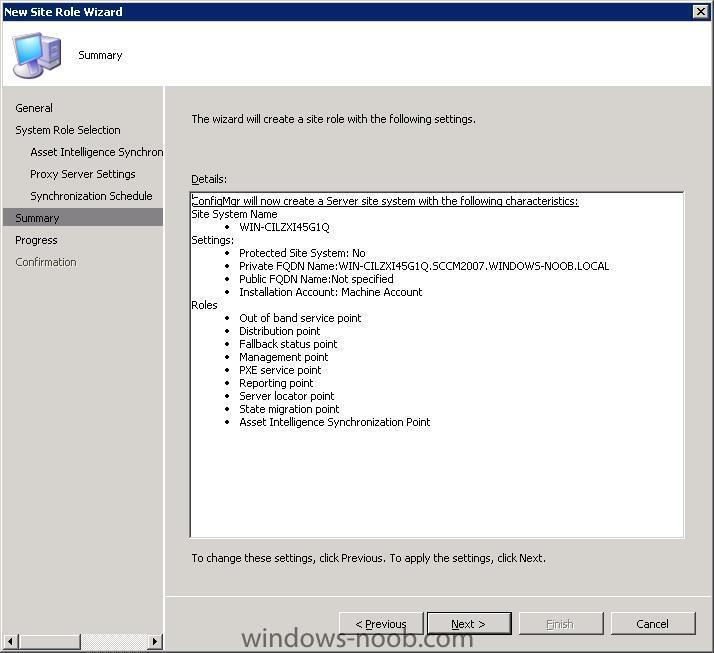This screenshot has height=653, width=714.
Task: Click the Details: label
Action: [209, 179]
